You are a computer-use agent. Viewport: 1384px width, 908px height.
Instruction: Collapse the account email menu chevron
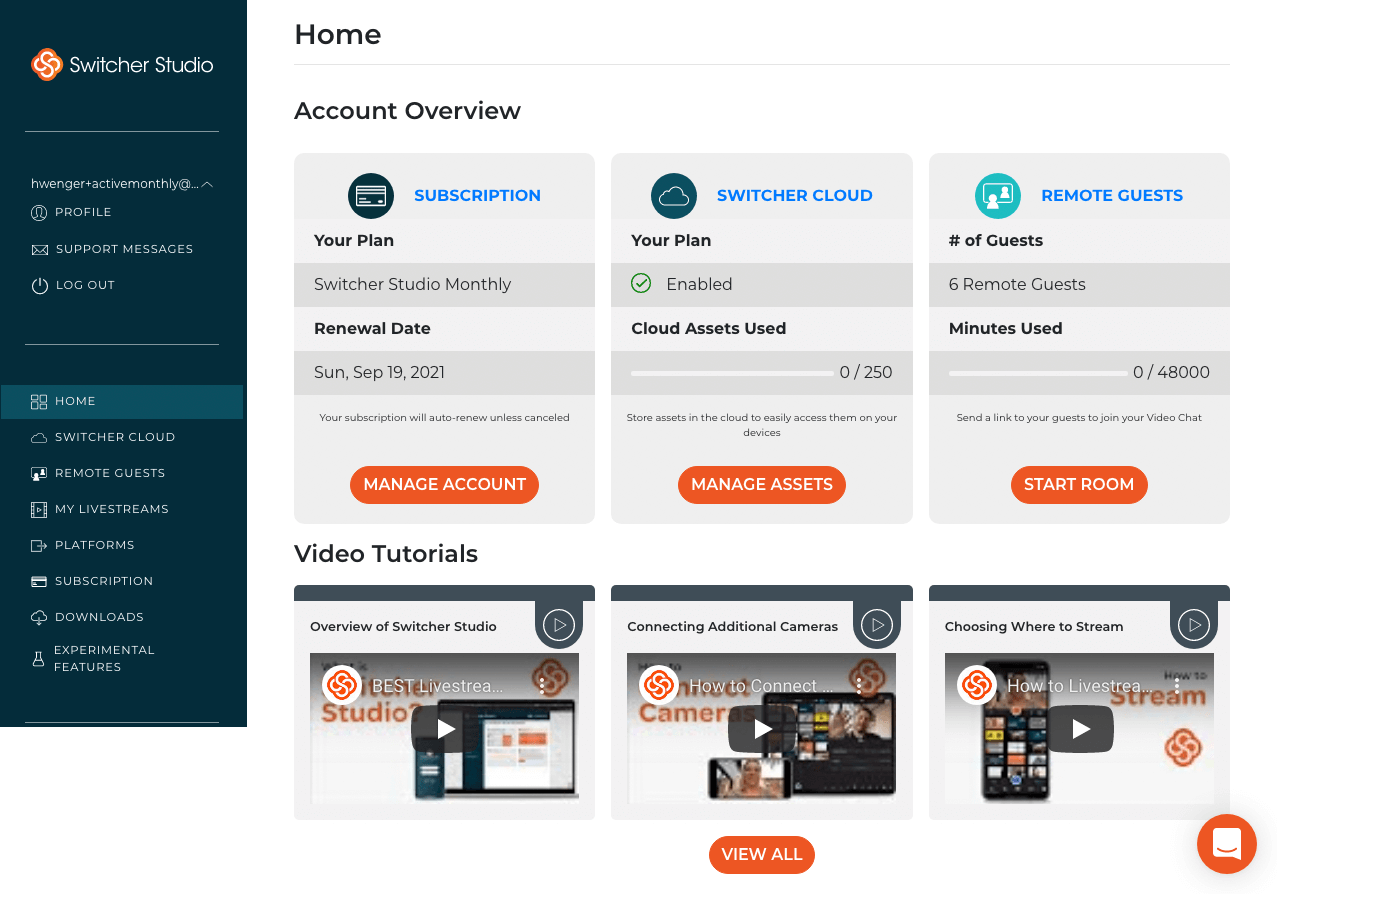(207, 184)
